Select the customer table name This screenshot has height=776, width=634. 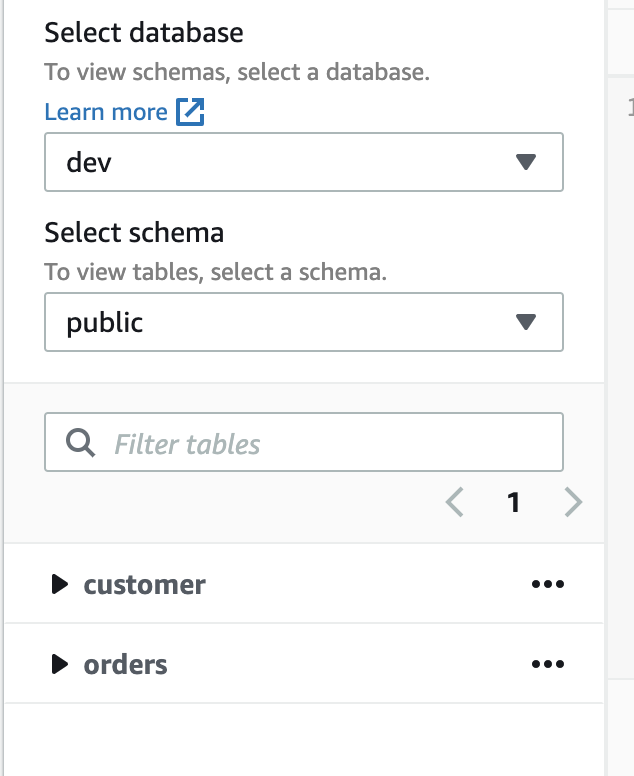pos(145,584)
